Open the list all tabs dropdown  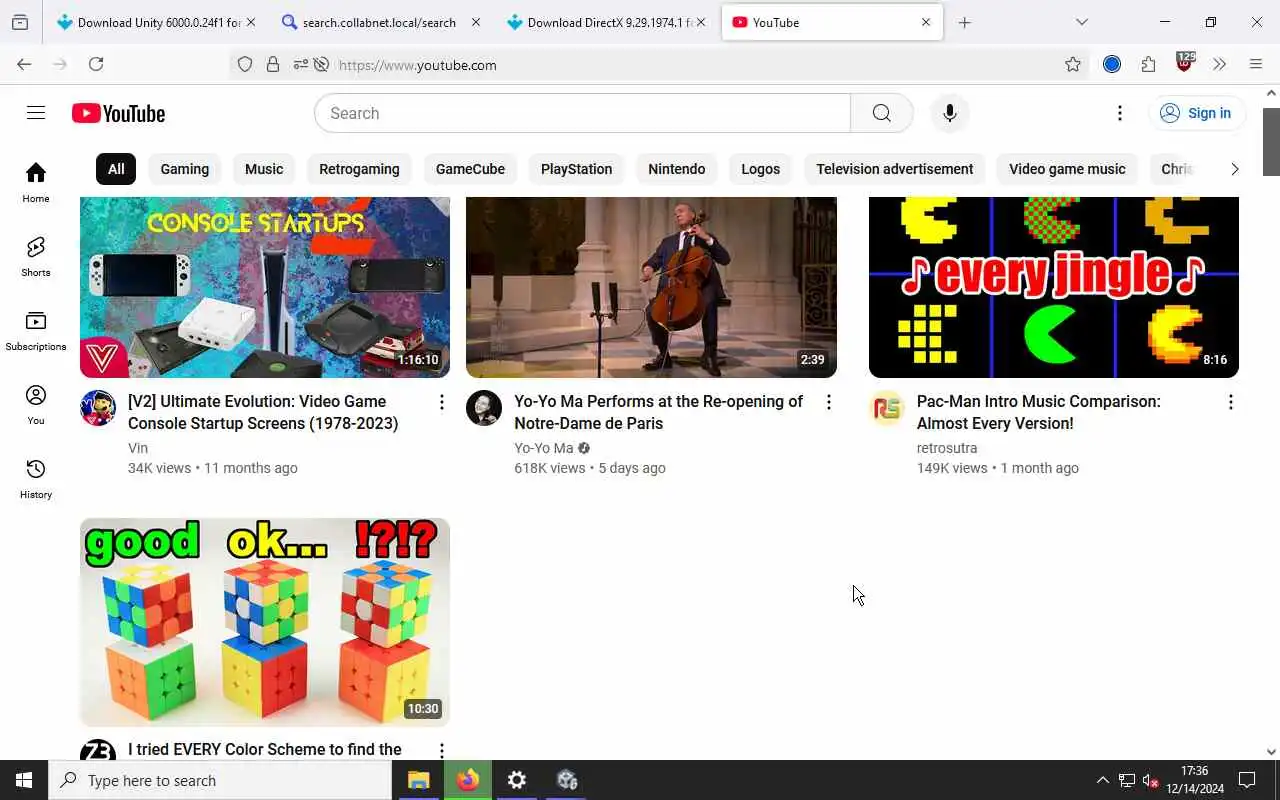click(1082, 22)
